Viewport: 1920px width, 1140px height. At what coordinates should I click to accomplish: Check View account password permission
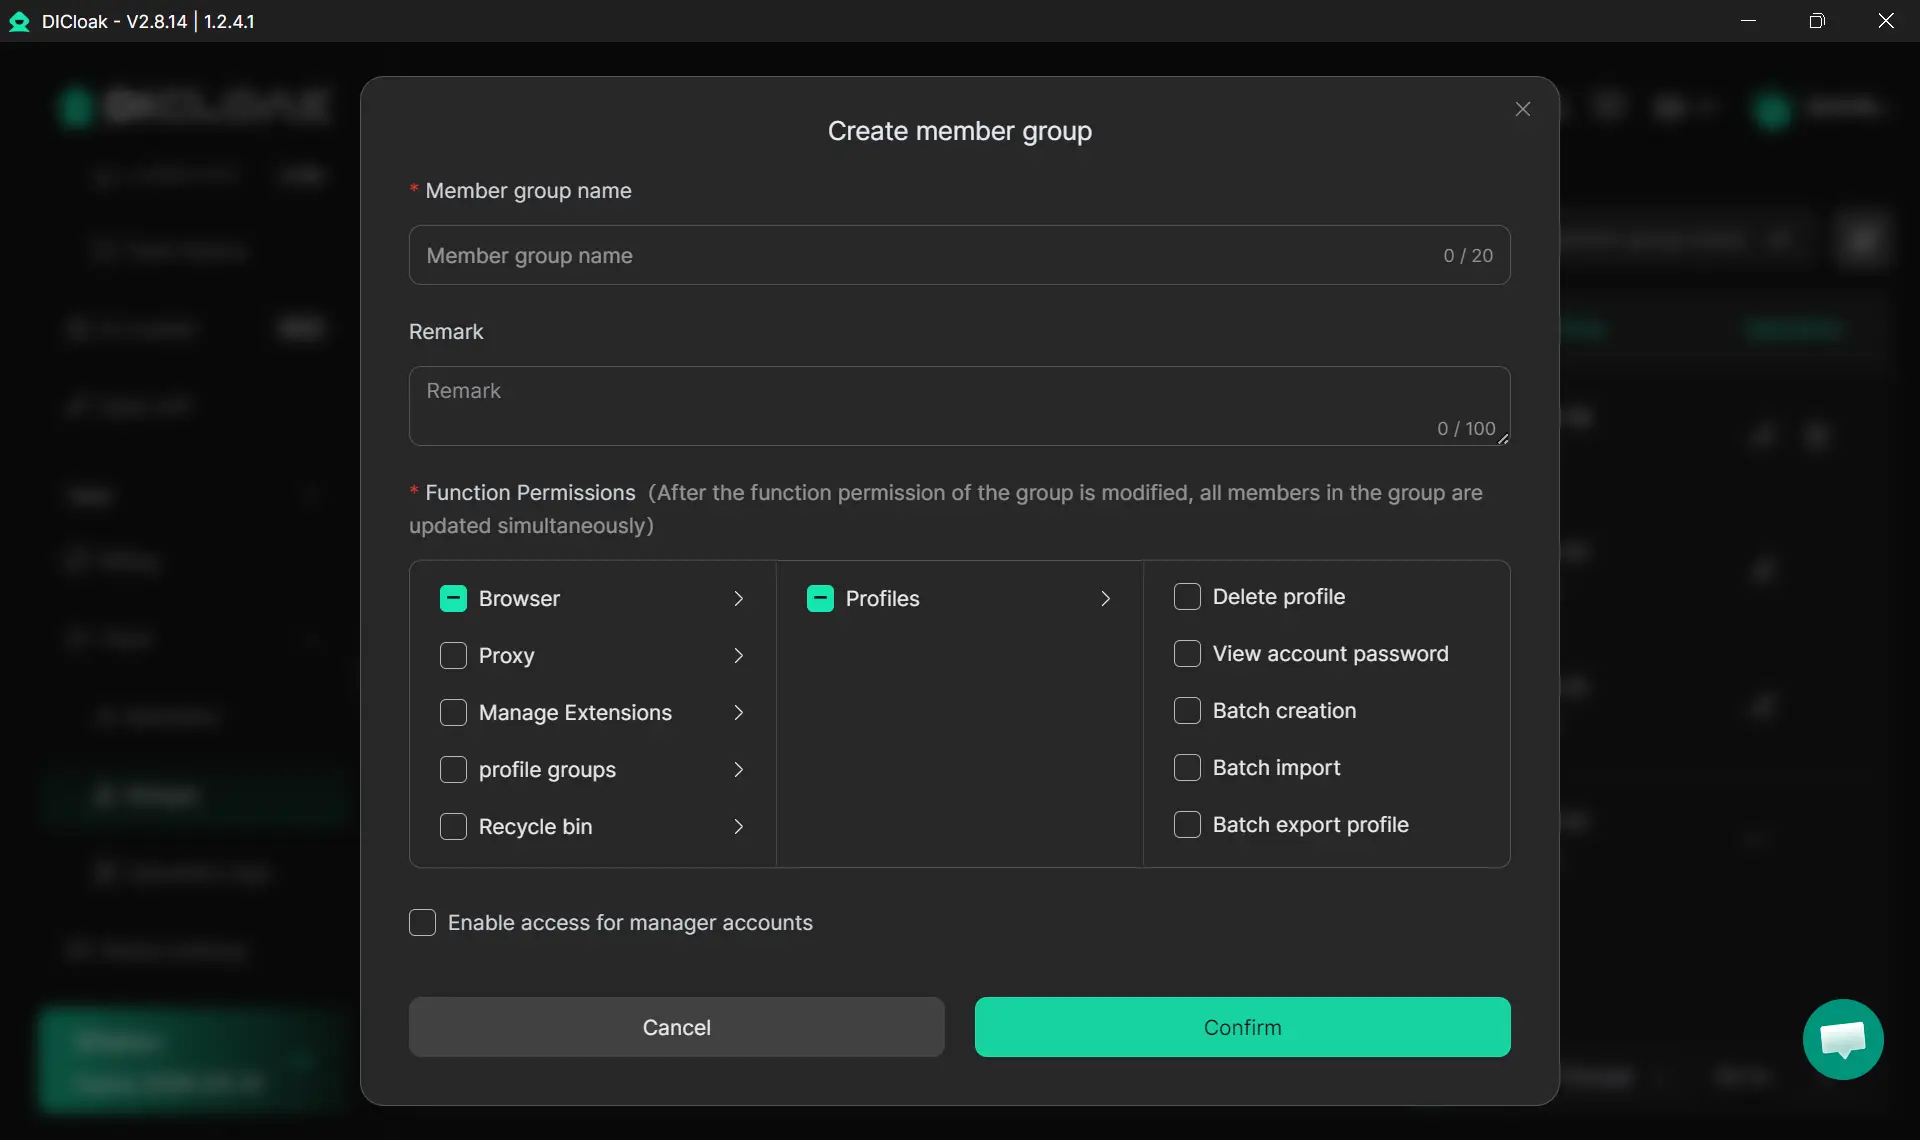click(x=1187, y=653)
